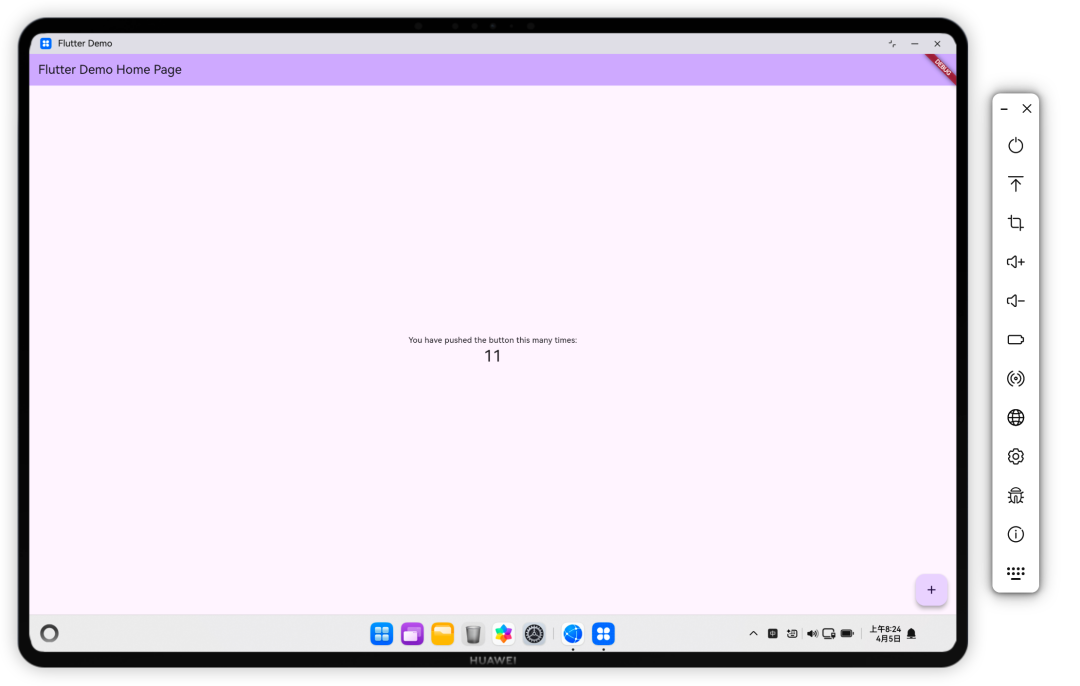Click the globe network icon in emulator toolbar

[1015, 418]
